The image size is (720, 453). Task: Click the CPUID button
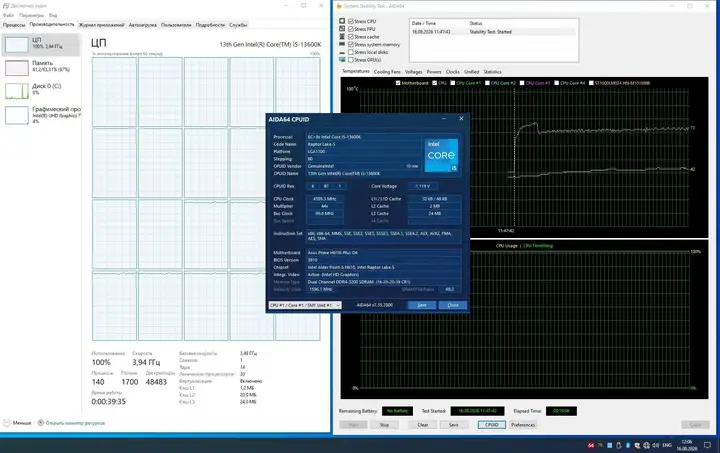pos(492,425)
